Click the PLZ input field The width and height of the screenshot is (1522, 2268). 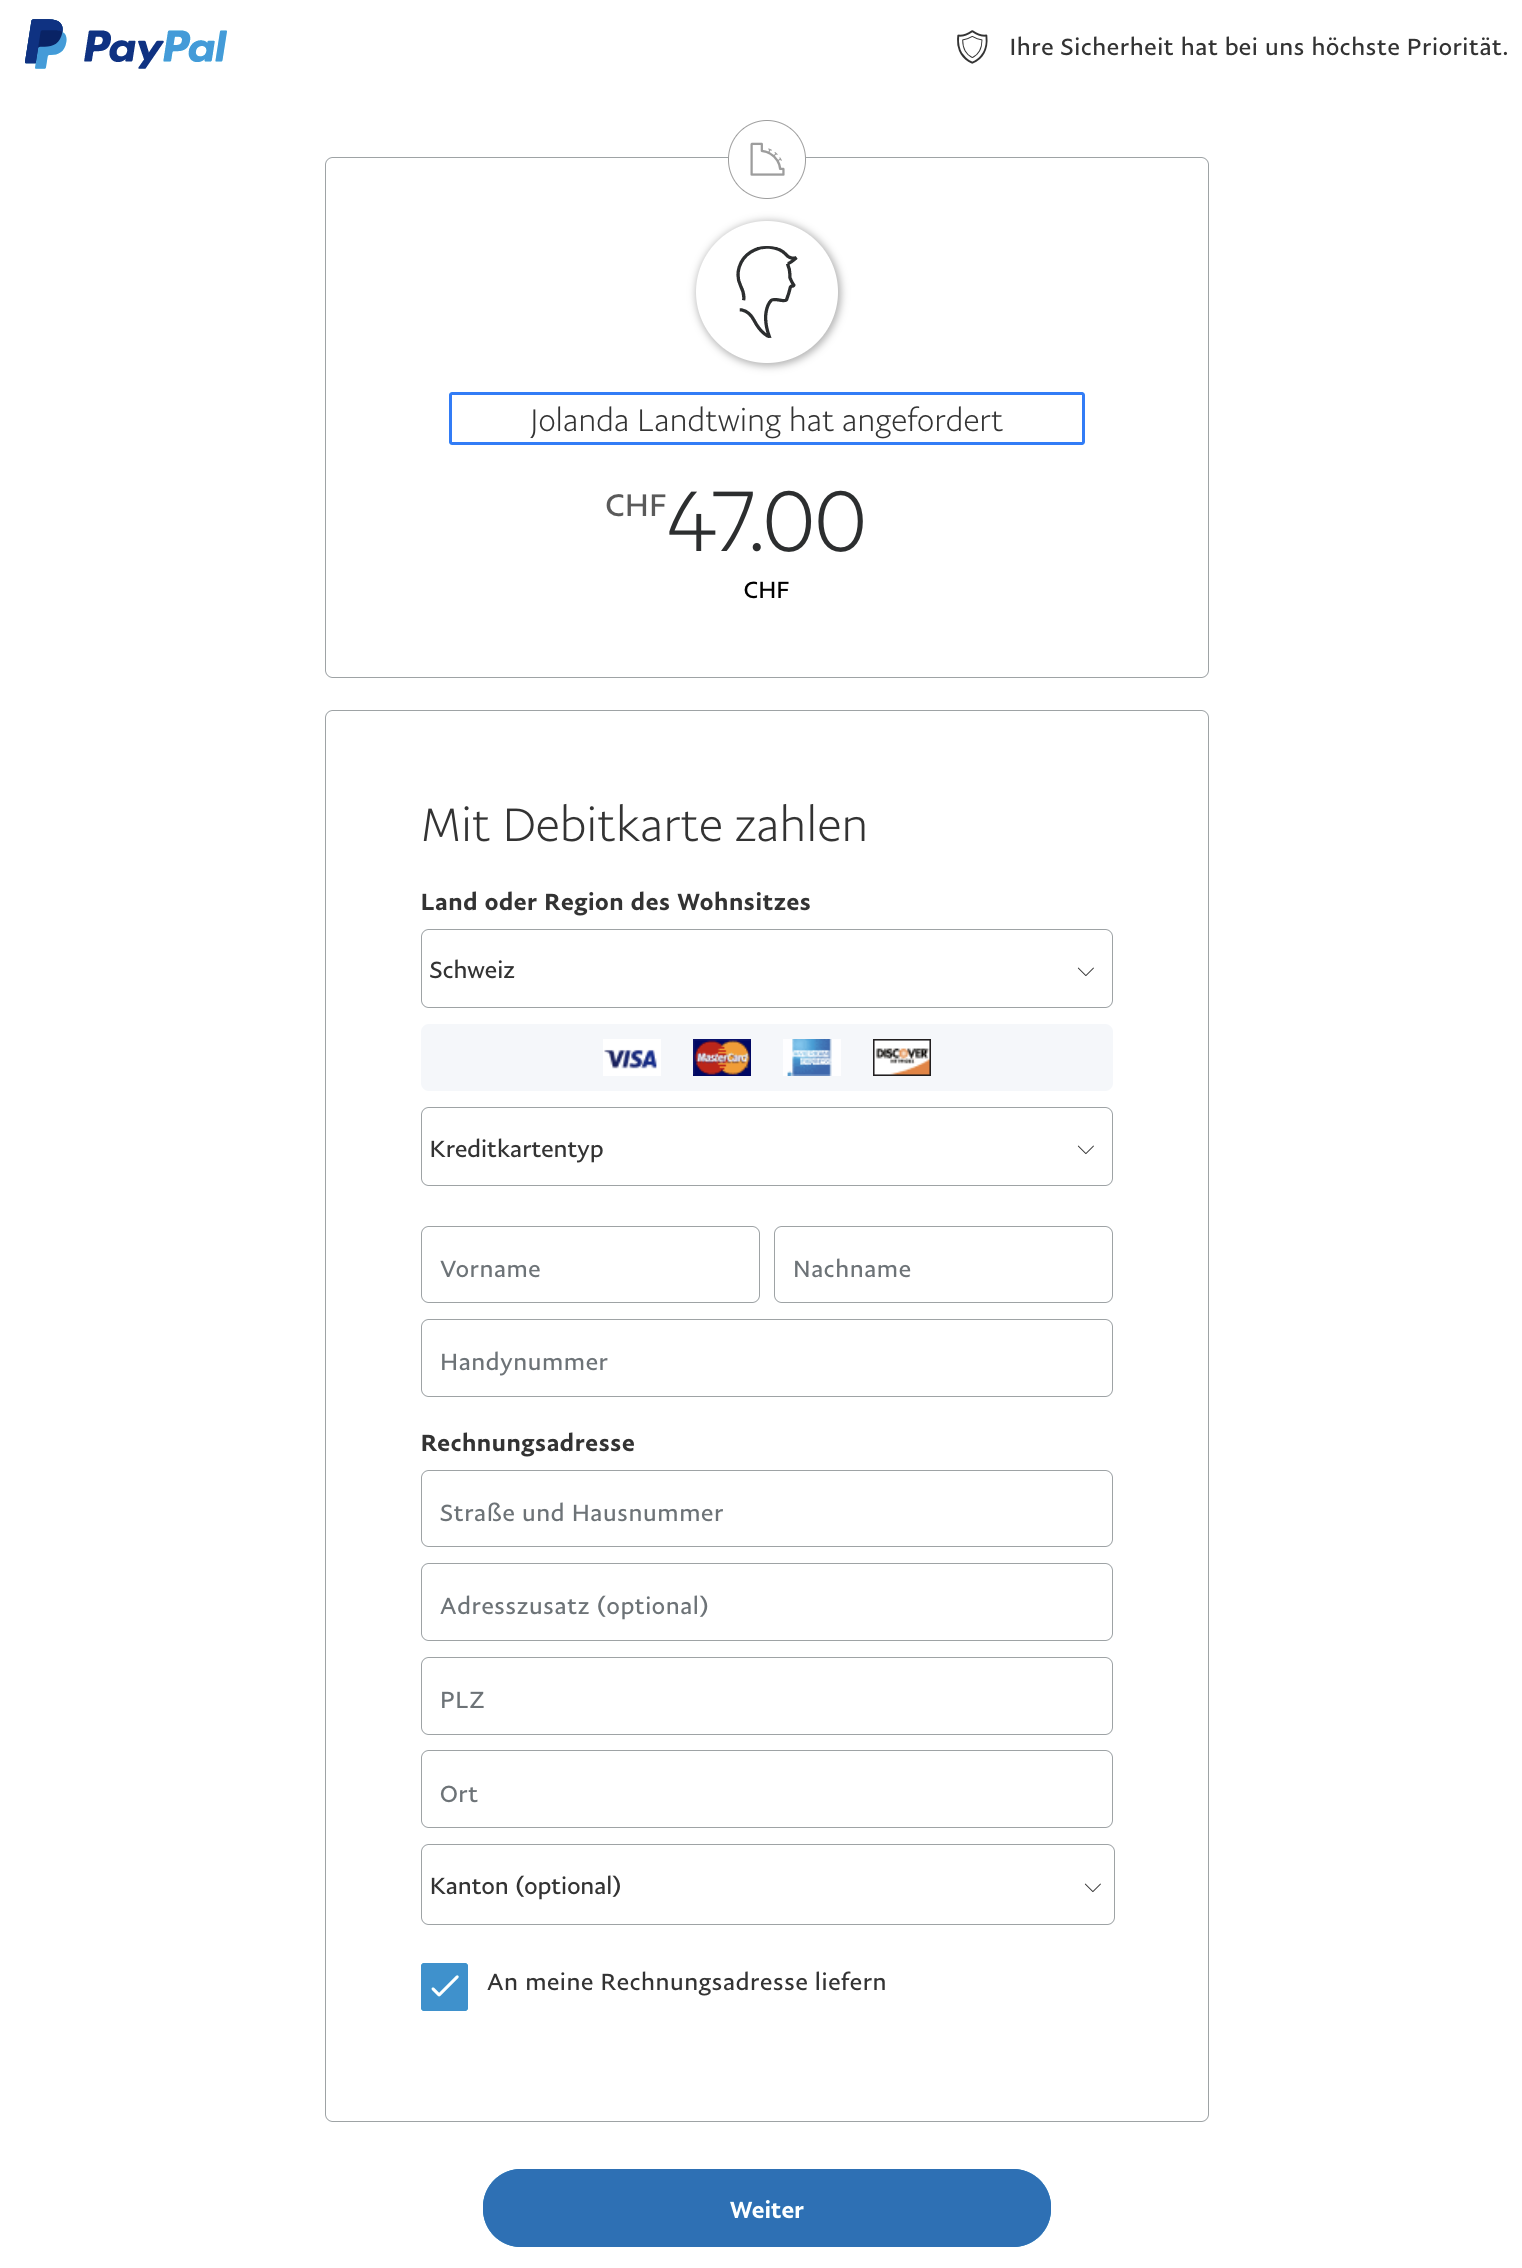(x=766, y=1697)
